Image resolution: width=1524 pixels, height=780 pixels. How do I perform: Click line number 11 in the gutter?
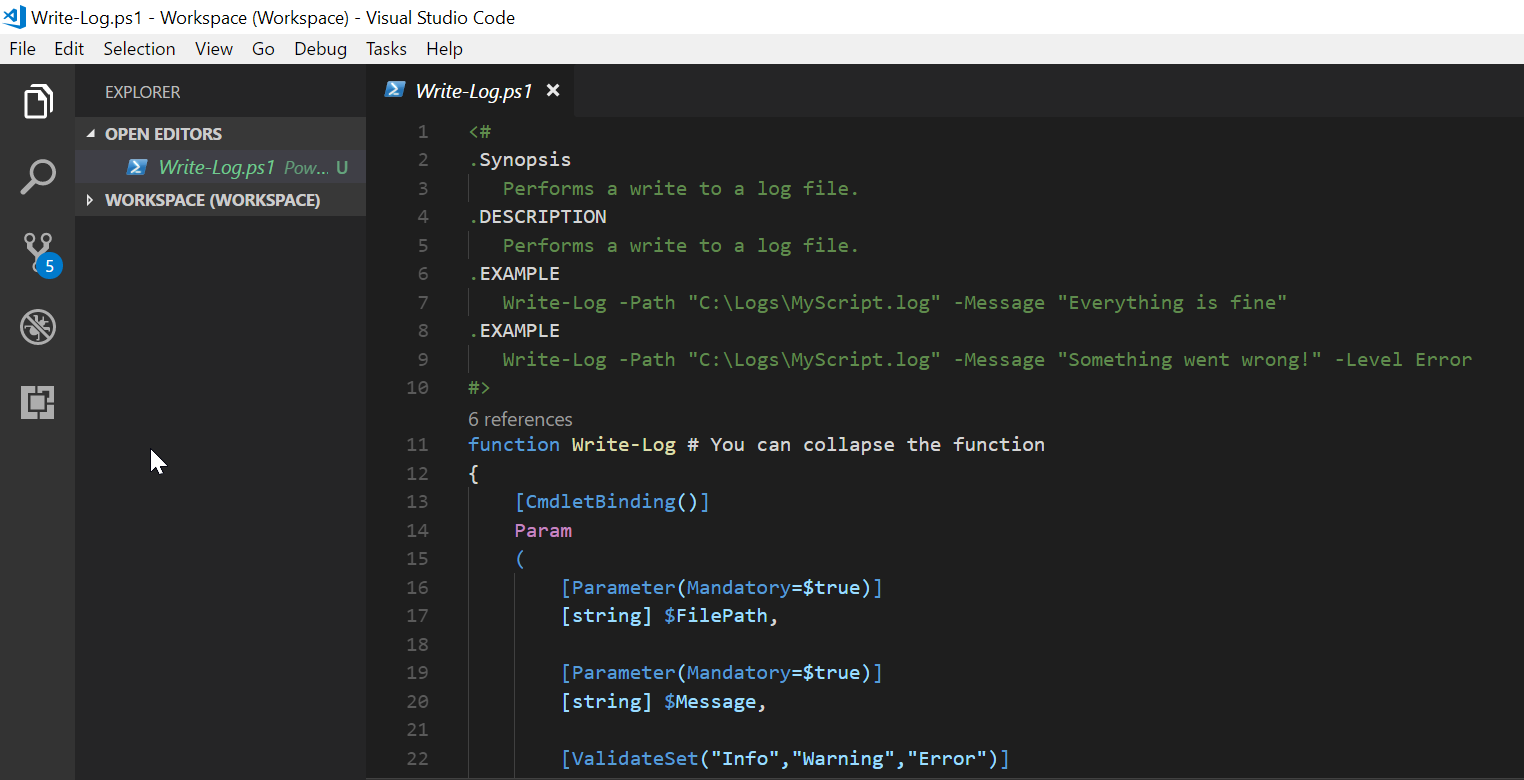pos(417,444)
